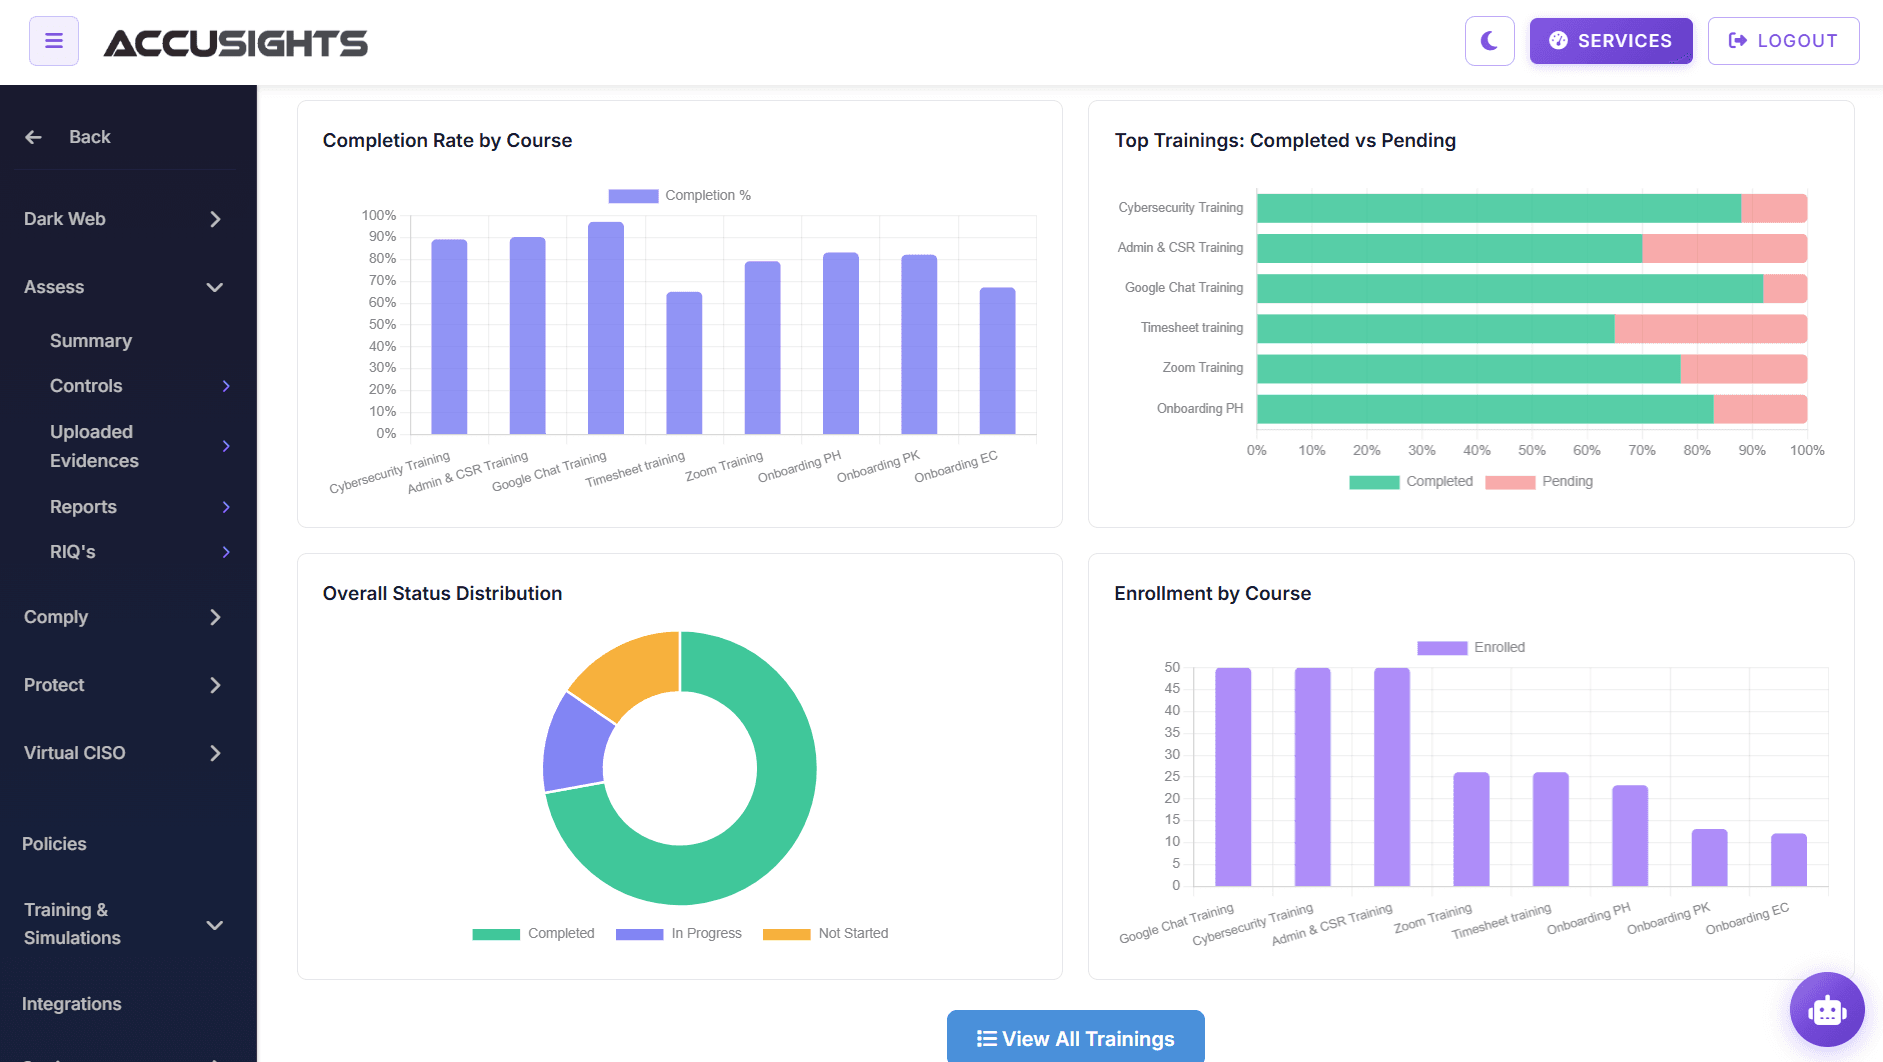Click the Accusights logo
This screenshot has height=1062, width=1883.
point(236,43)
